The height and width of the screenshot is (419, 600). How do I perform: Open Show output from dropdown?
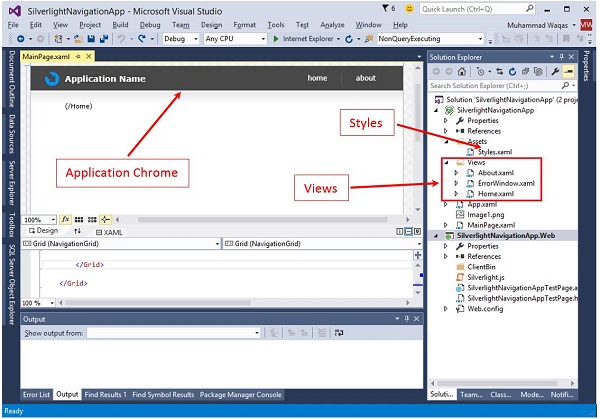tap(174, 333)
